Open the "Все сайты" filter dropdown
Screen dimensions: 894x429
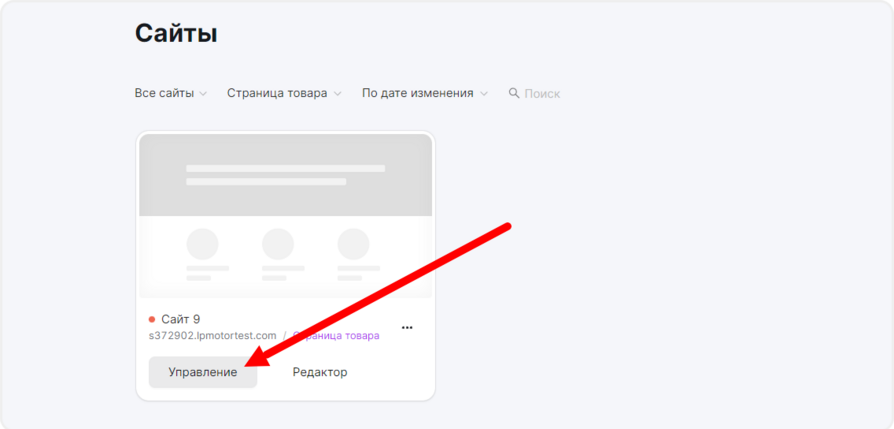[x=164, y=93]
